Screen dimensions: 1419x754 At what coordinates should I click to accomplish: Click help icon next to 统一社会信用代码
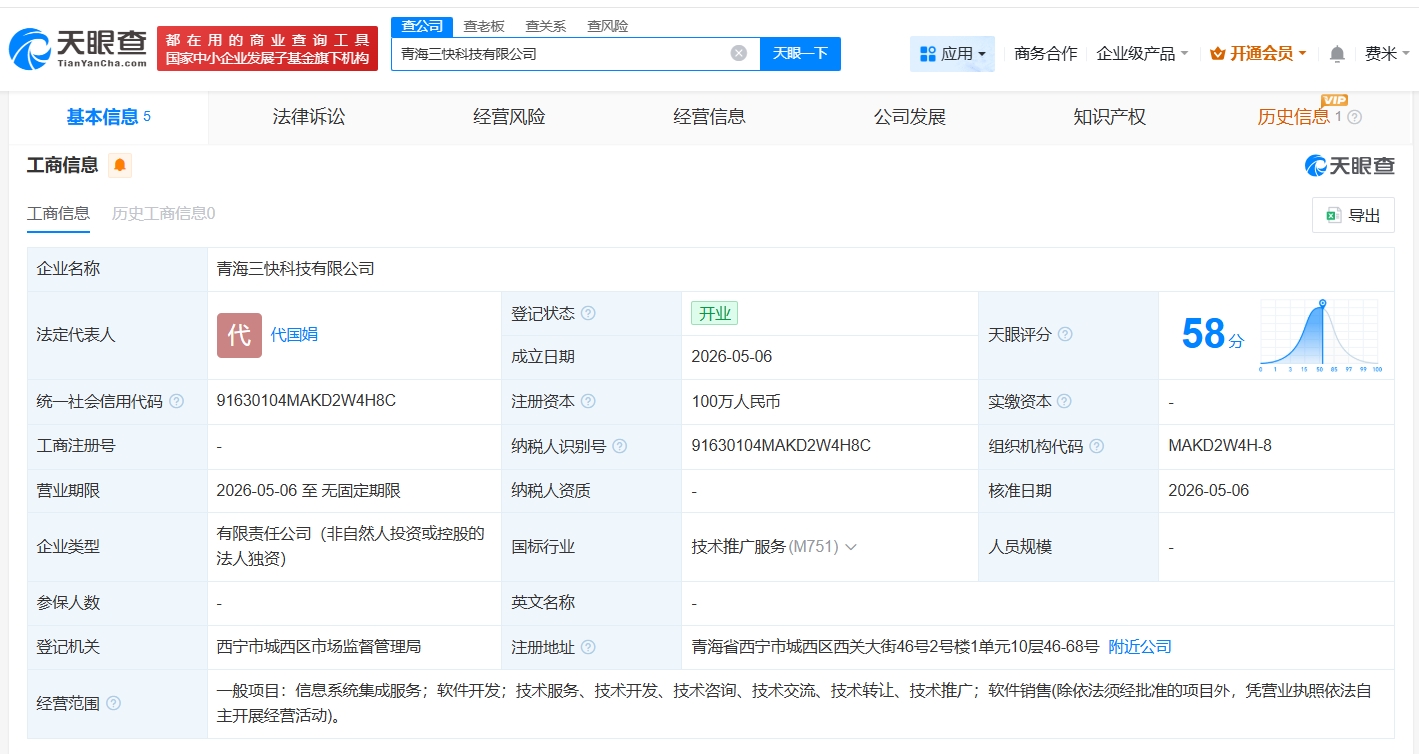[176, 401]
